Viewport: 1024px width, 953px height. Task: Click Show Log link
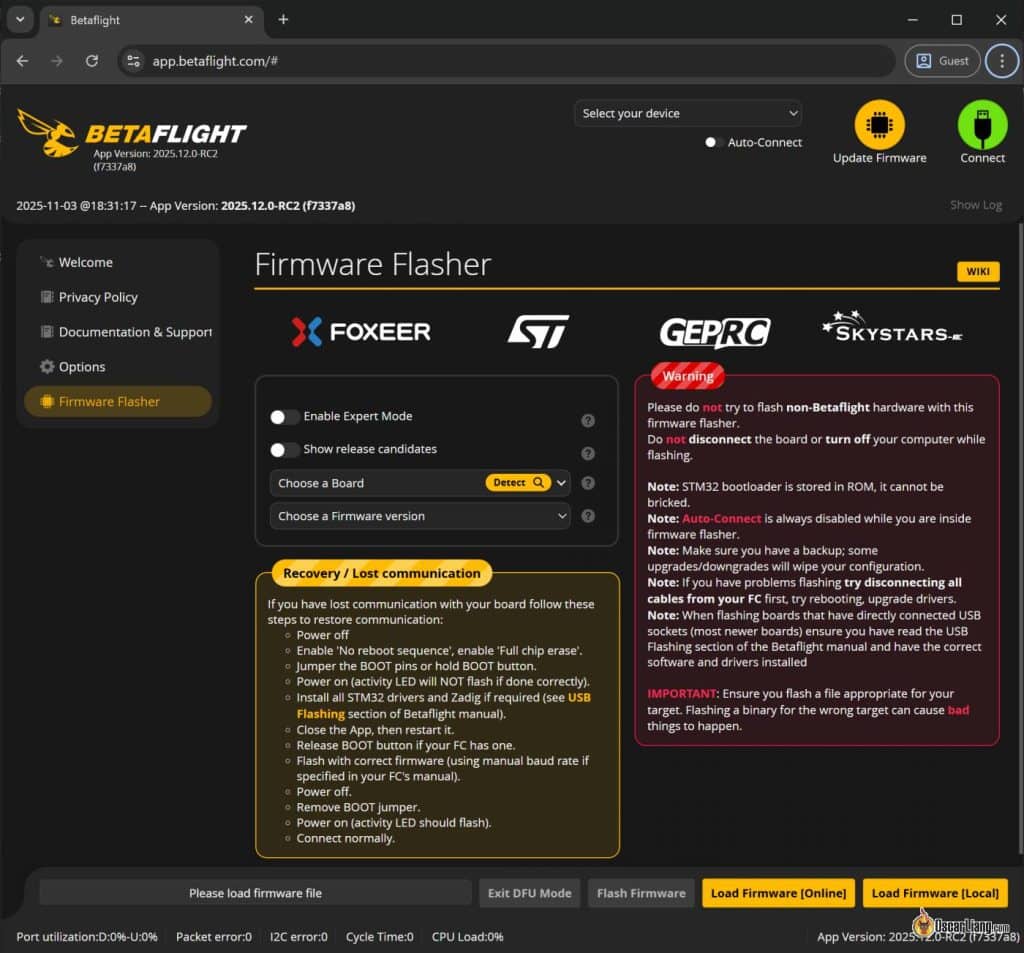click(x=976, y=205)
